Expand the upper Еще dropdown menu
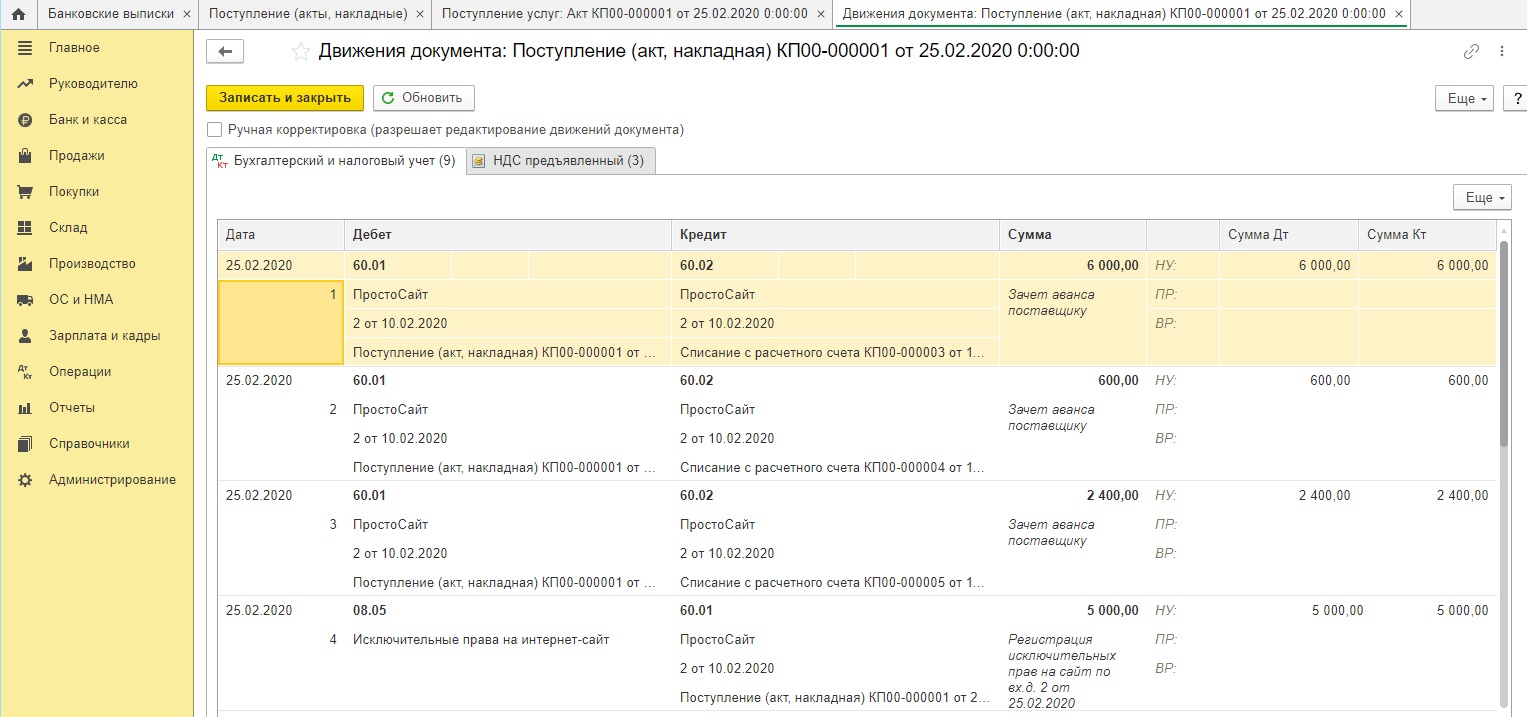Image resolution: width=1527 pixels, height=717 pixels. (1465, 98)
